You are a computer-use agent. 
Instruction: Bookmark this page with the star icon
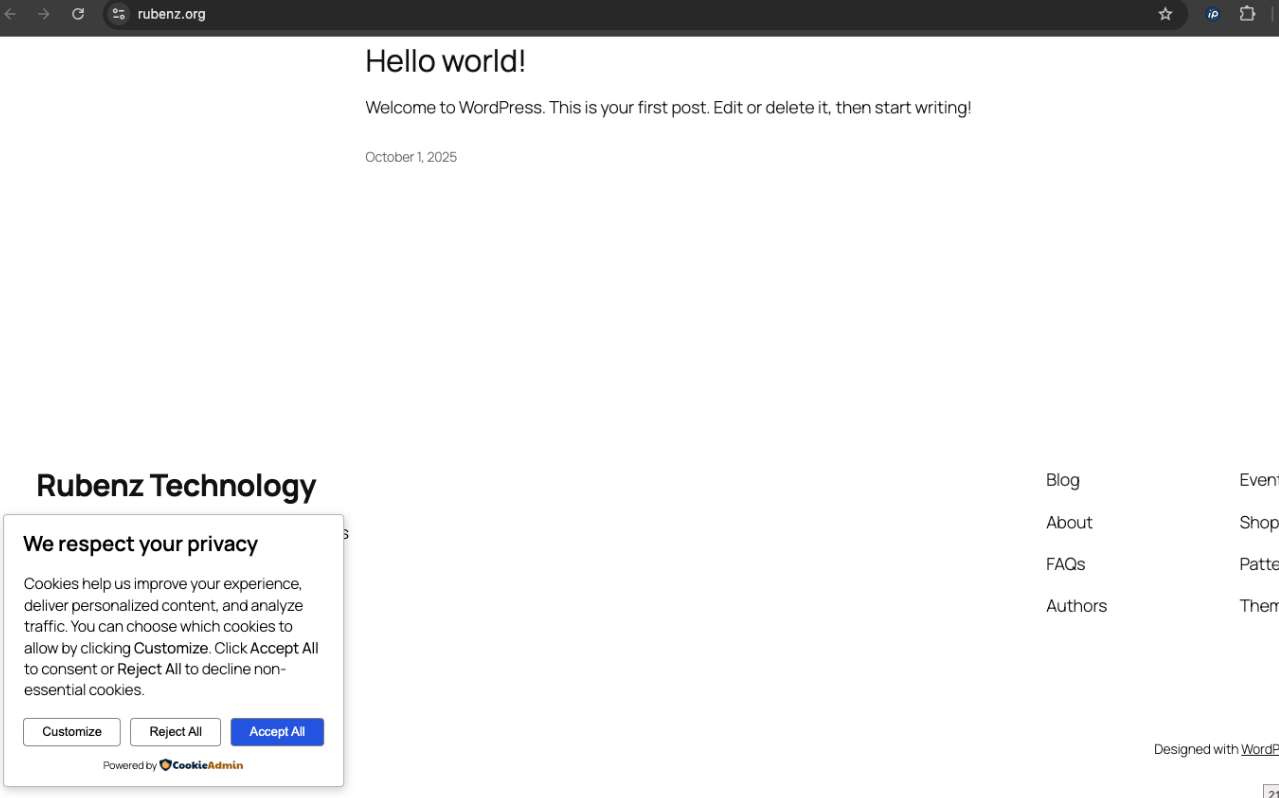pyautogui.click(x=1165, y=14)
